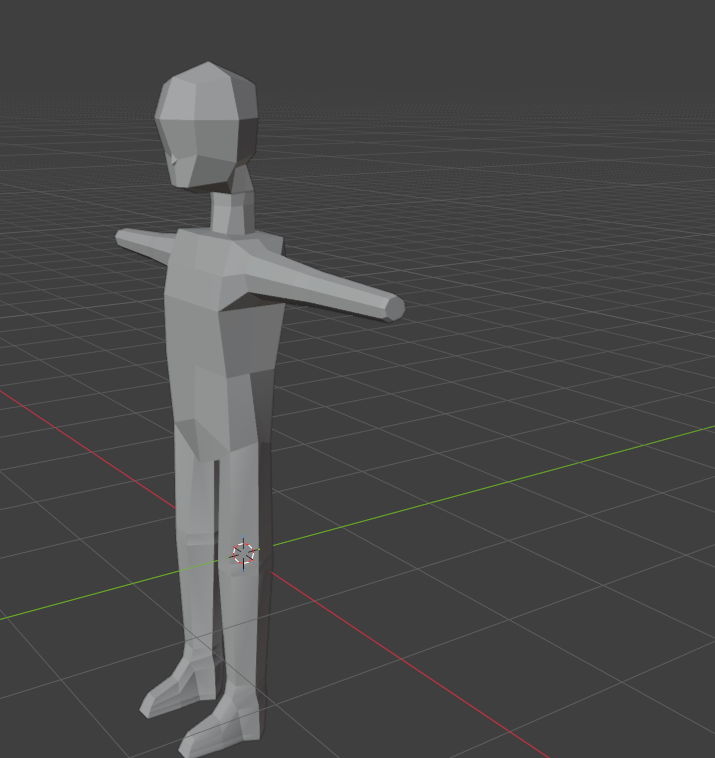Click the 3D cursor crosshair near the knee
Screen dimensions: 715x758
(x=243, y=554)
